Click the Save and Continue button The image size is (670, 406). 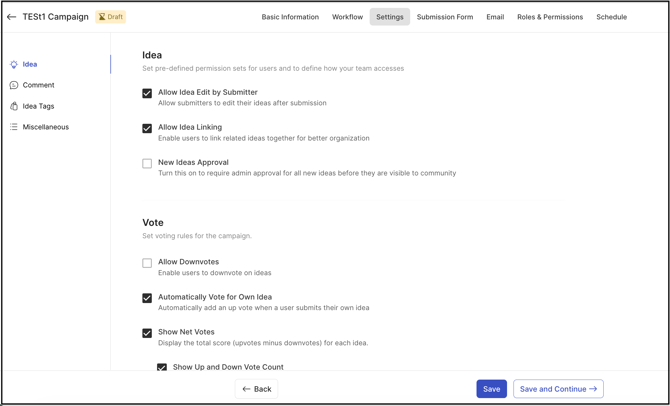click(x=558, y=389)
